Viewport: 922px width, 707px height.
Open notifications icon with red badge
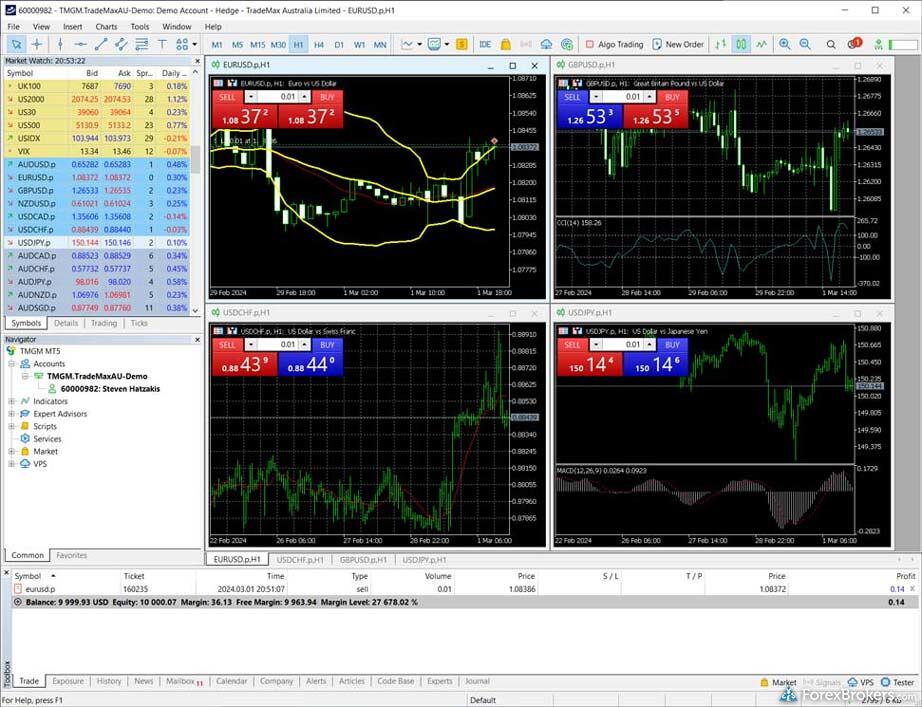(854, 44)
